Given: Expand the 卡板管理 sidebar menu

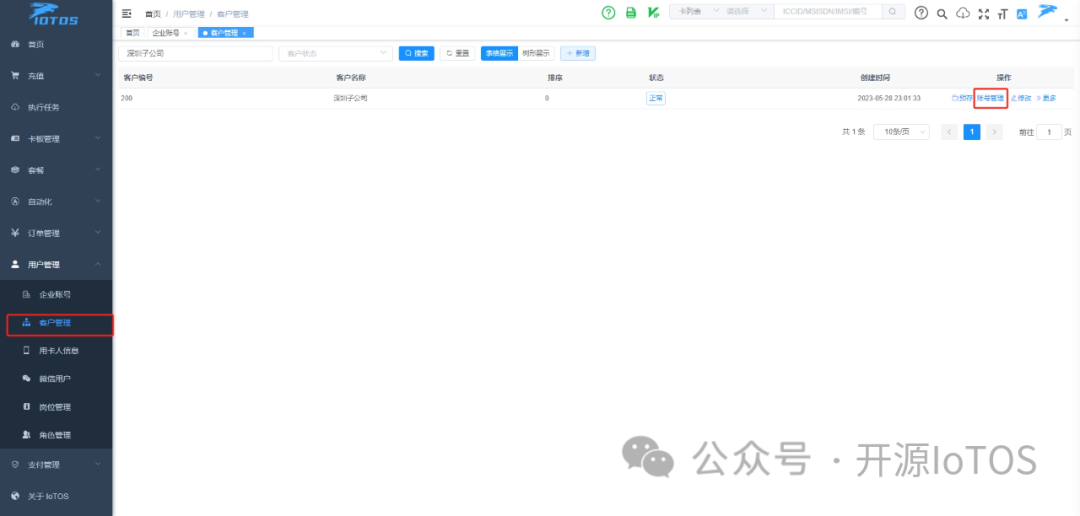Looking at the screenshot, I should 56,138.
